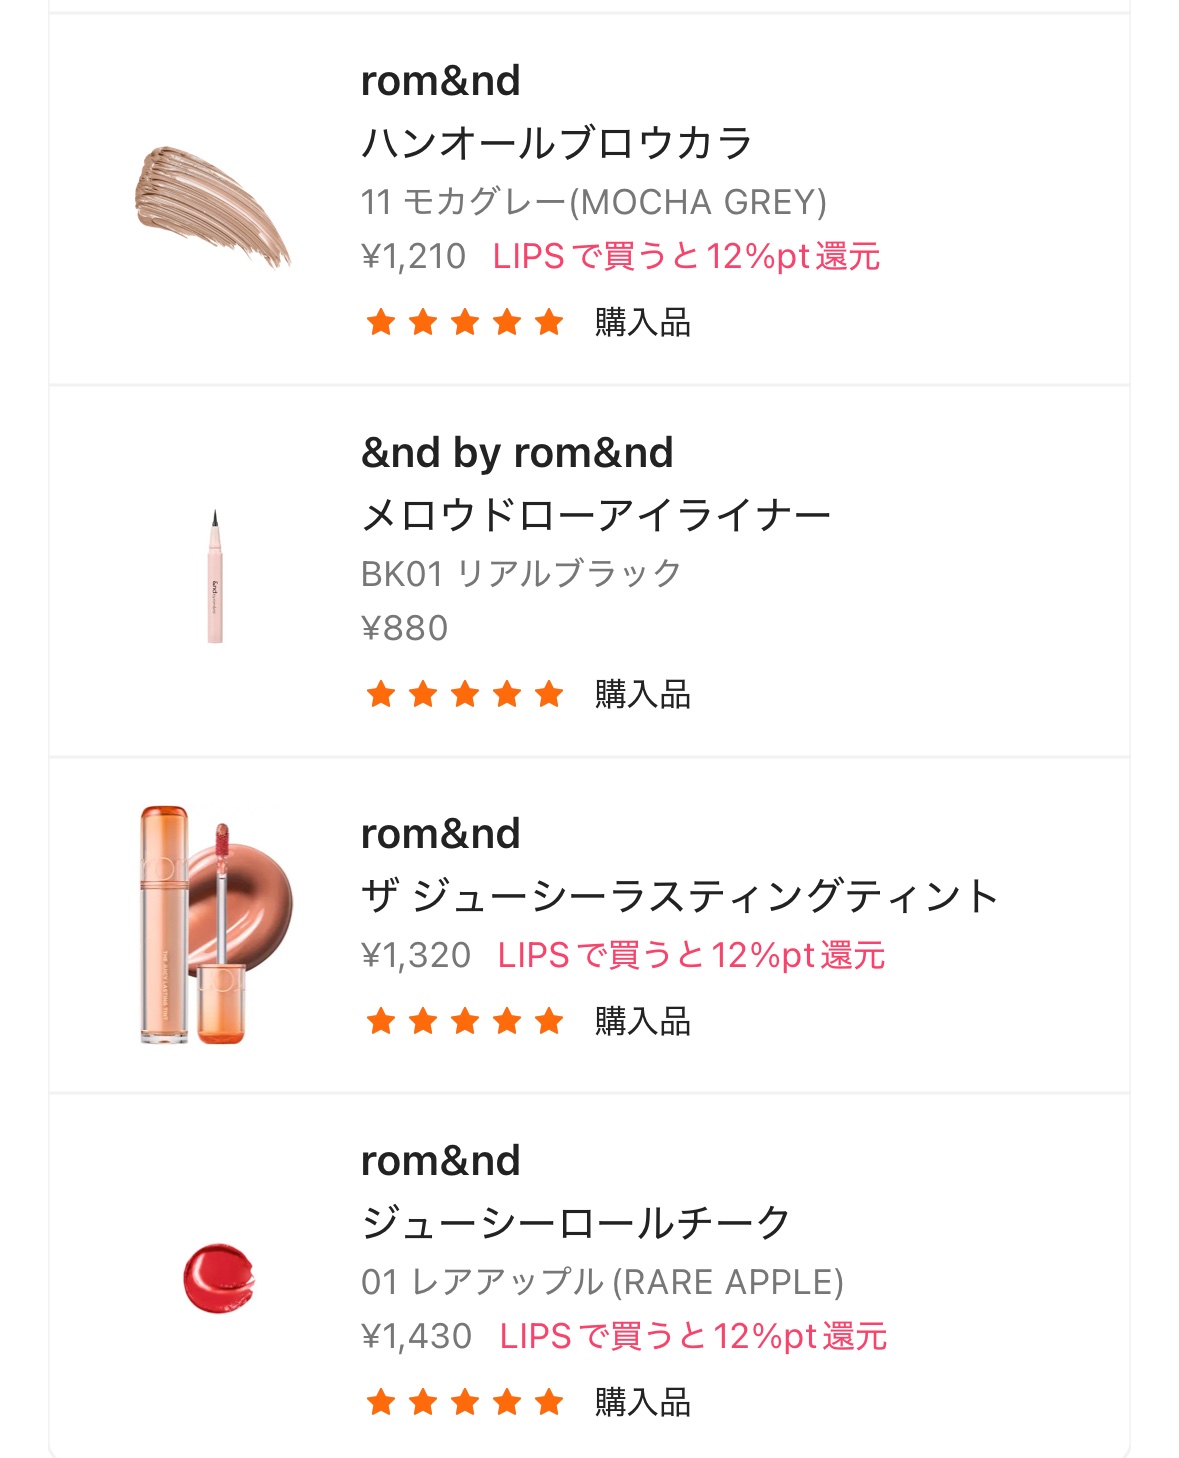Open ザ ジューシーラスティングティント product title
The image size is (1179, 1458).
(679, 896)
